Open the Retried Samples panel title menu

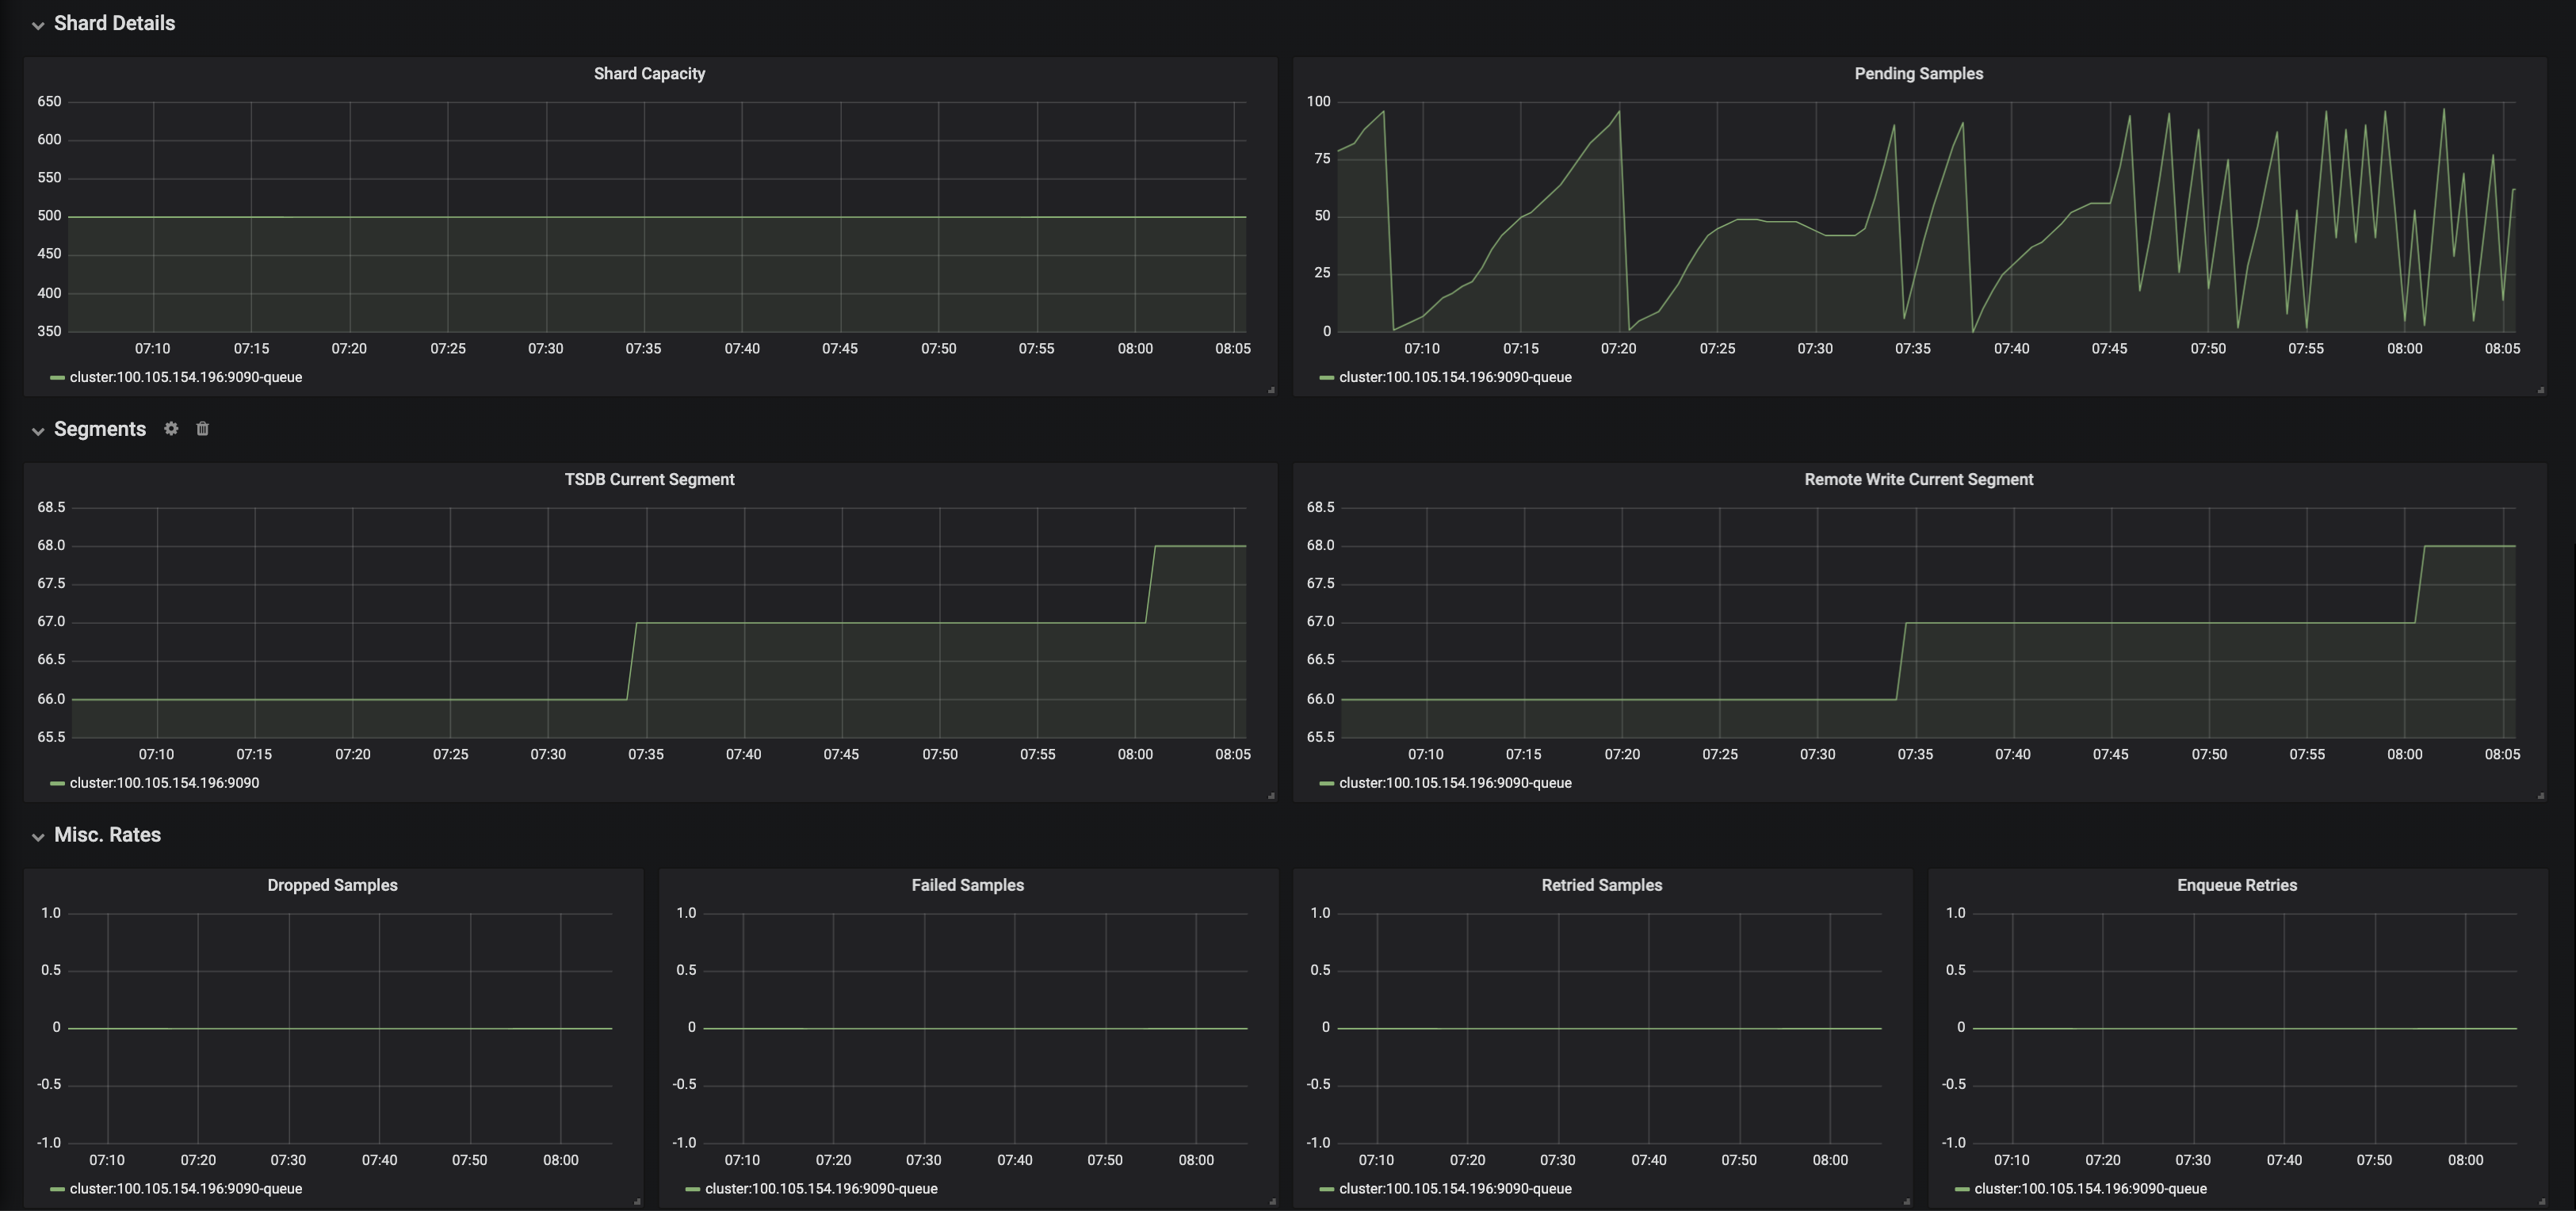[x=1601, y=886]
